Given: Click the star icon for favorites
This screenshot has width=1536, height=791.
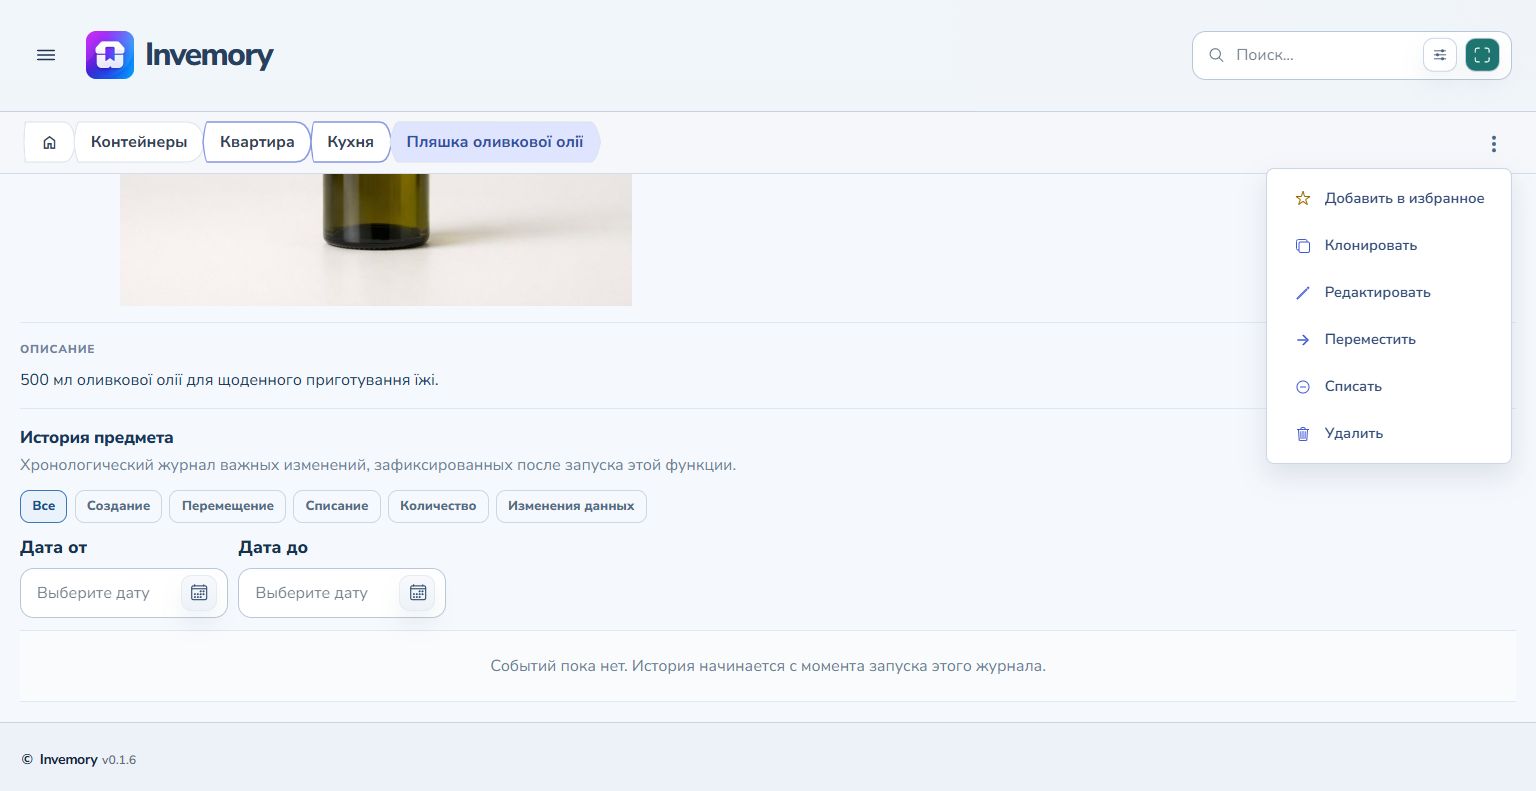Looking at the screenshot, I should point(1303,199).
